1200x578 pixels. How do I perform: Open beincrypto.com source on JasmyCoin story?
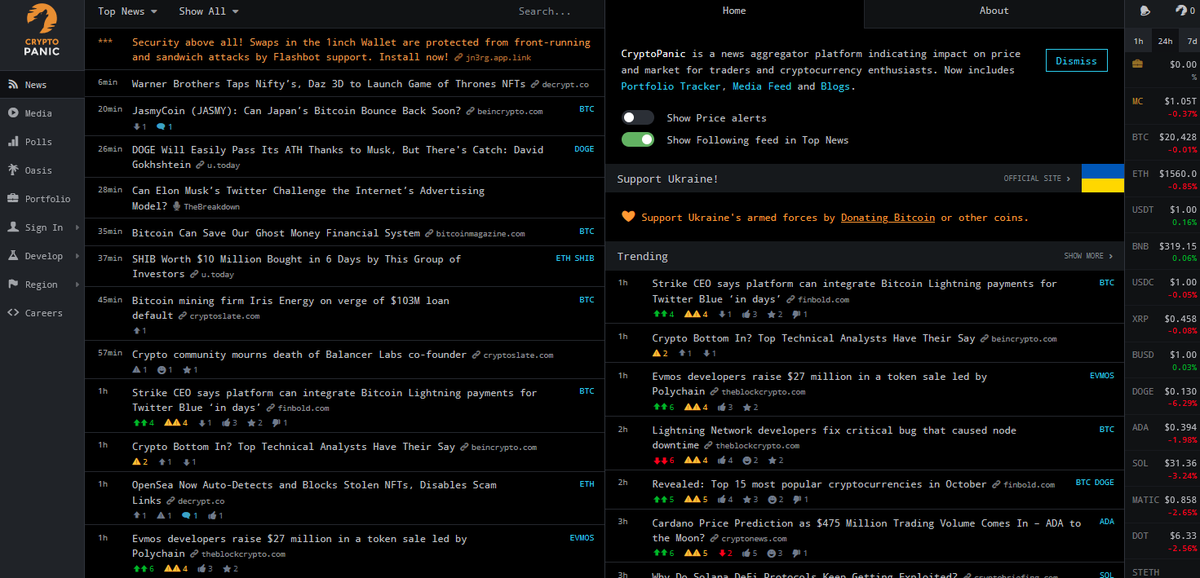(510, 112)
